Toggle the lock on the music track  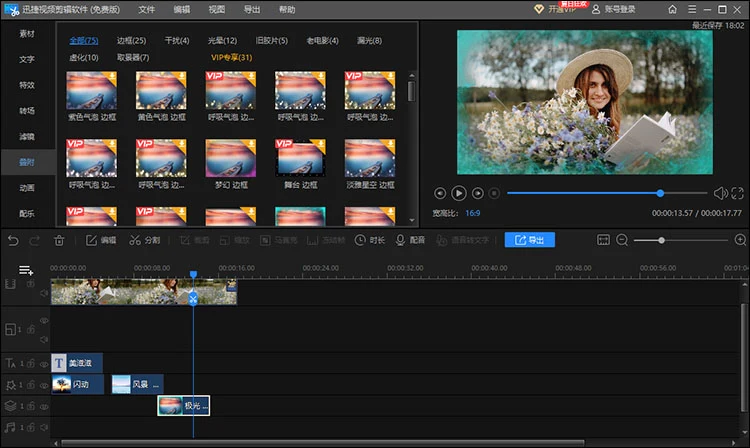pos(31,428)
